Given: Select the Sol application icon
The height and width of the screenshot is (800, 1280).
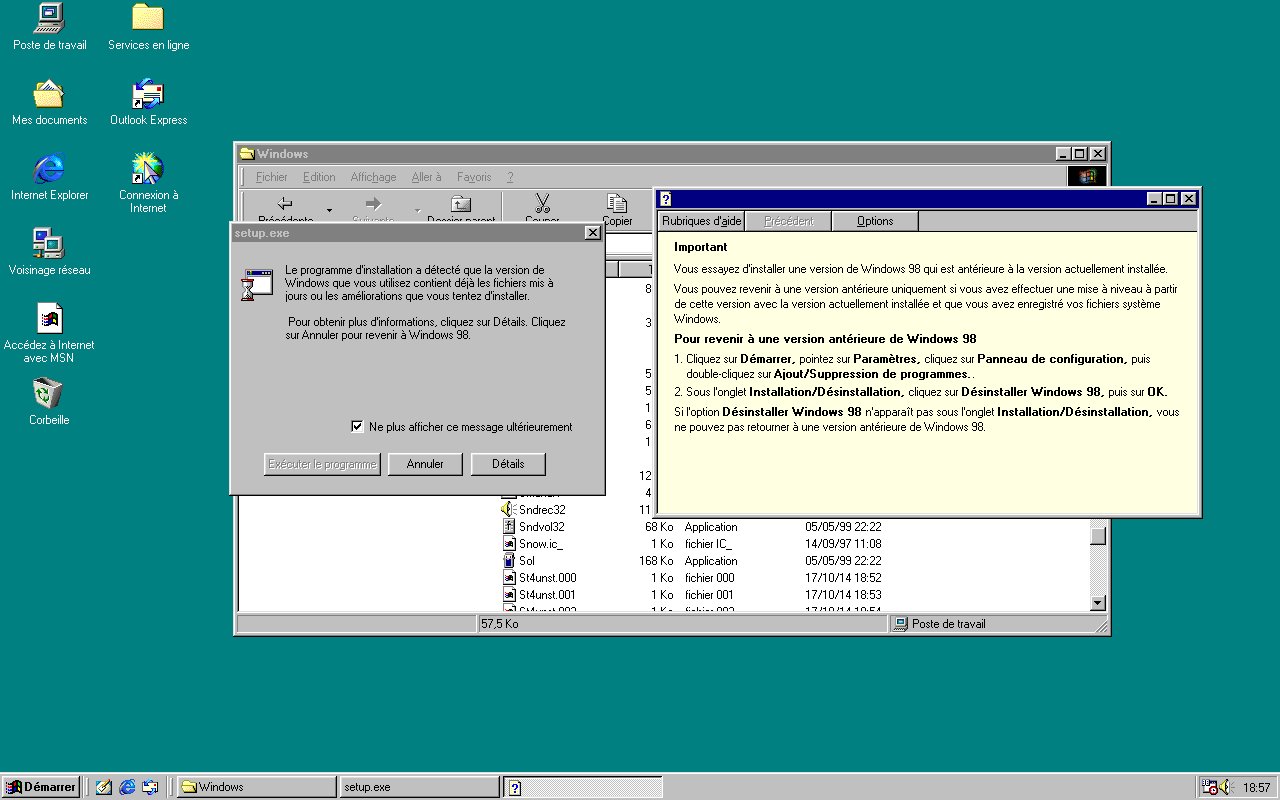Looking at the screenshot, I should [x=509, y=561].
